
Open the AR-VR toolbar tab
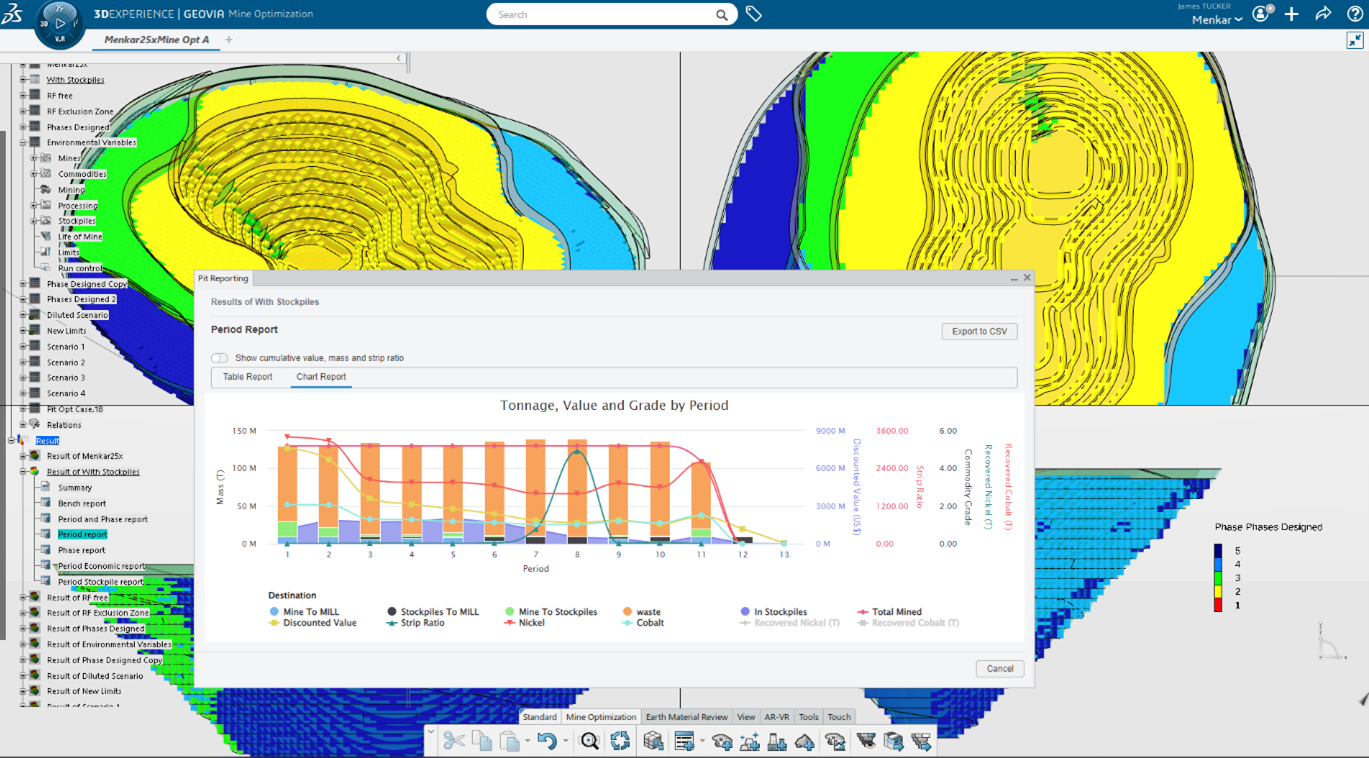click(777, 717)
